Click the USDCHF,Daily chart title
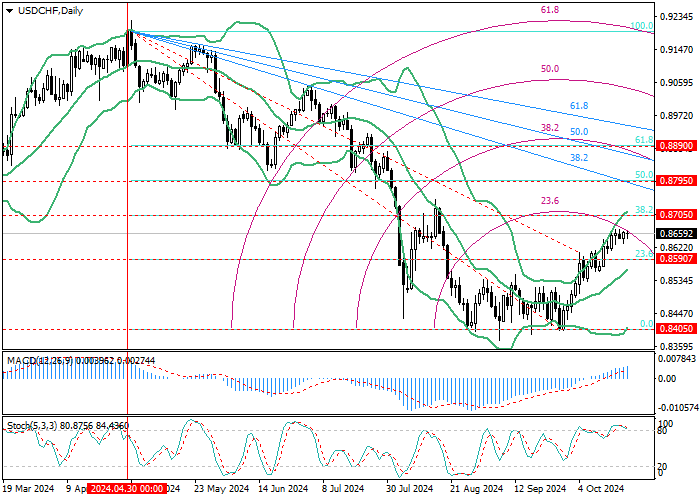700x500 pixels. (x=50, y=11)
